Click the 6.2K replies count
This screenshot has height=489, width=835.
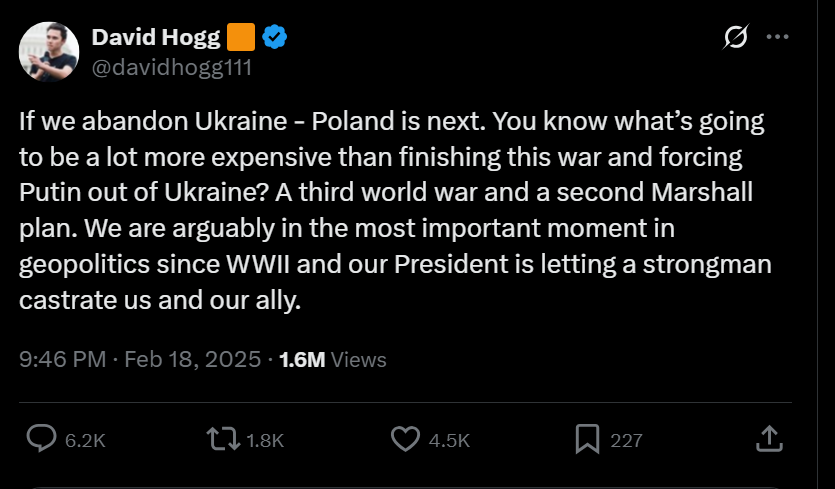pyautogui.click(x=85, y=441)
